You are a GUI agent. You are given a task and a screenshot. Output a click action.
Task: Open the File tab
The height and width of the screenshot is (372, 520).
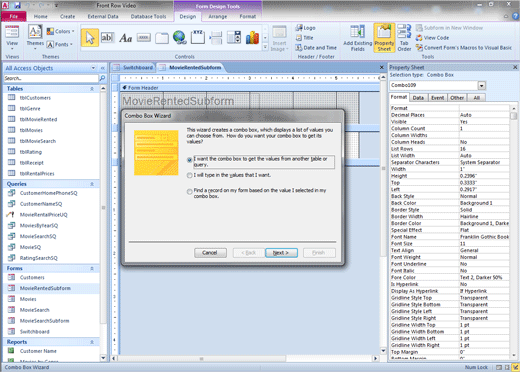coord(14,16)
